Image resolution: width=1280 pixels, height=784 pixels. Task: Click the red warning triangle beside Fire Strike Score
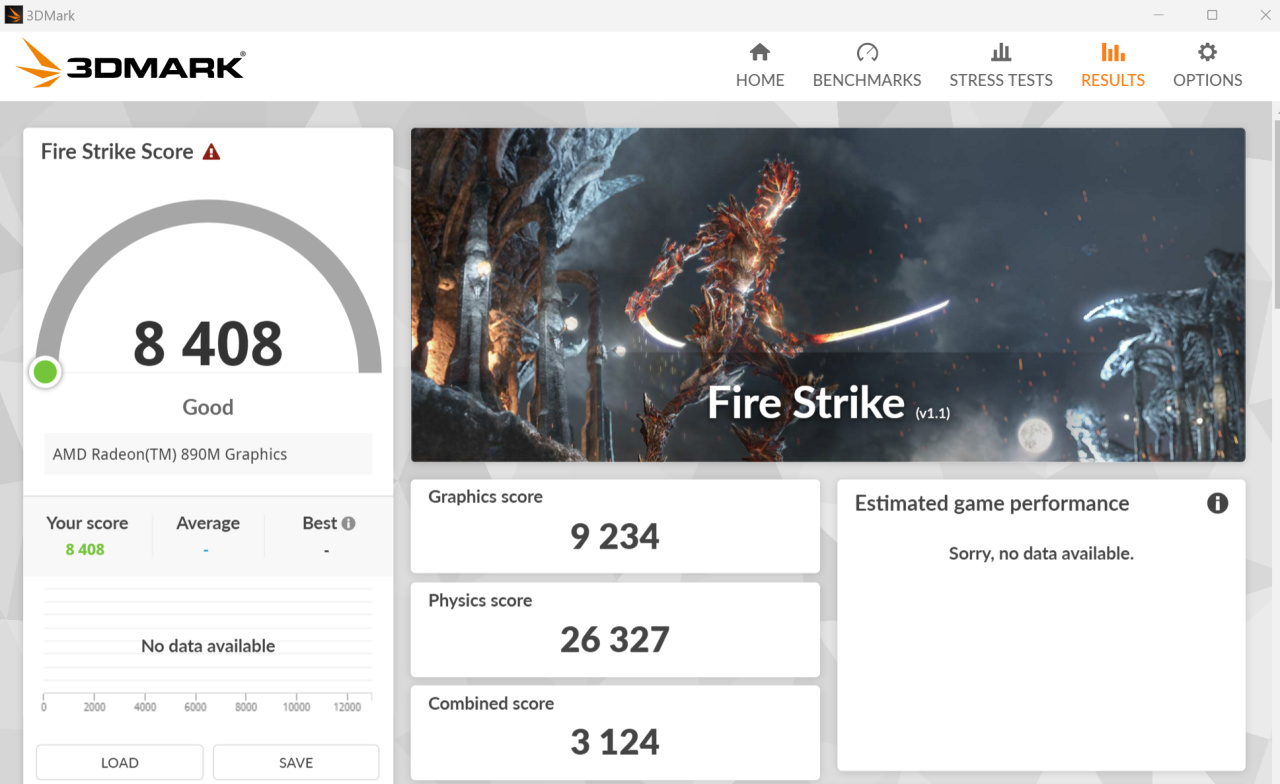[x=211, y=152]
